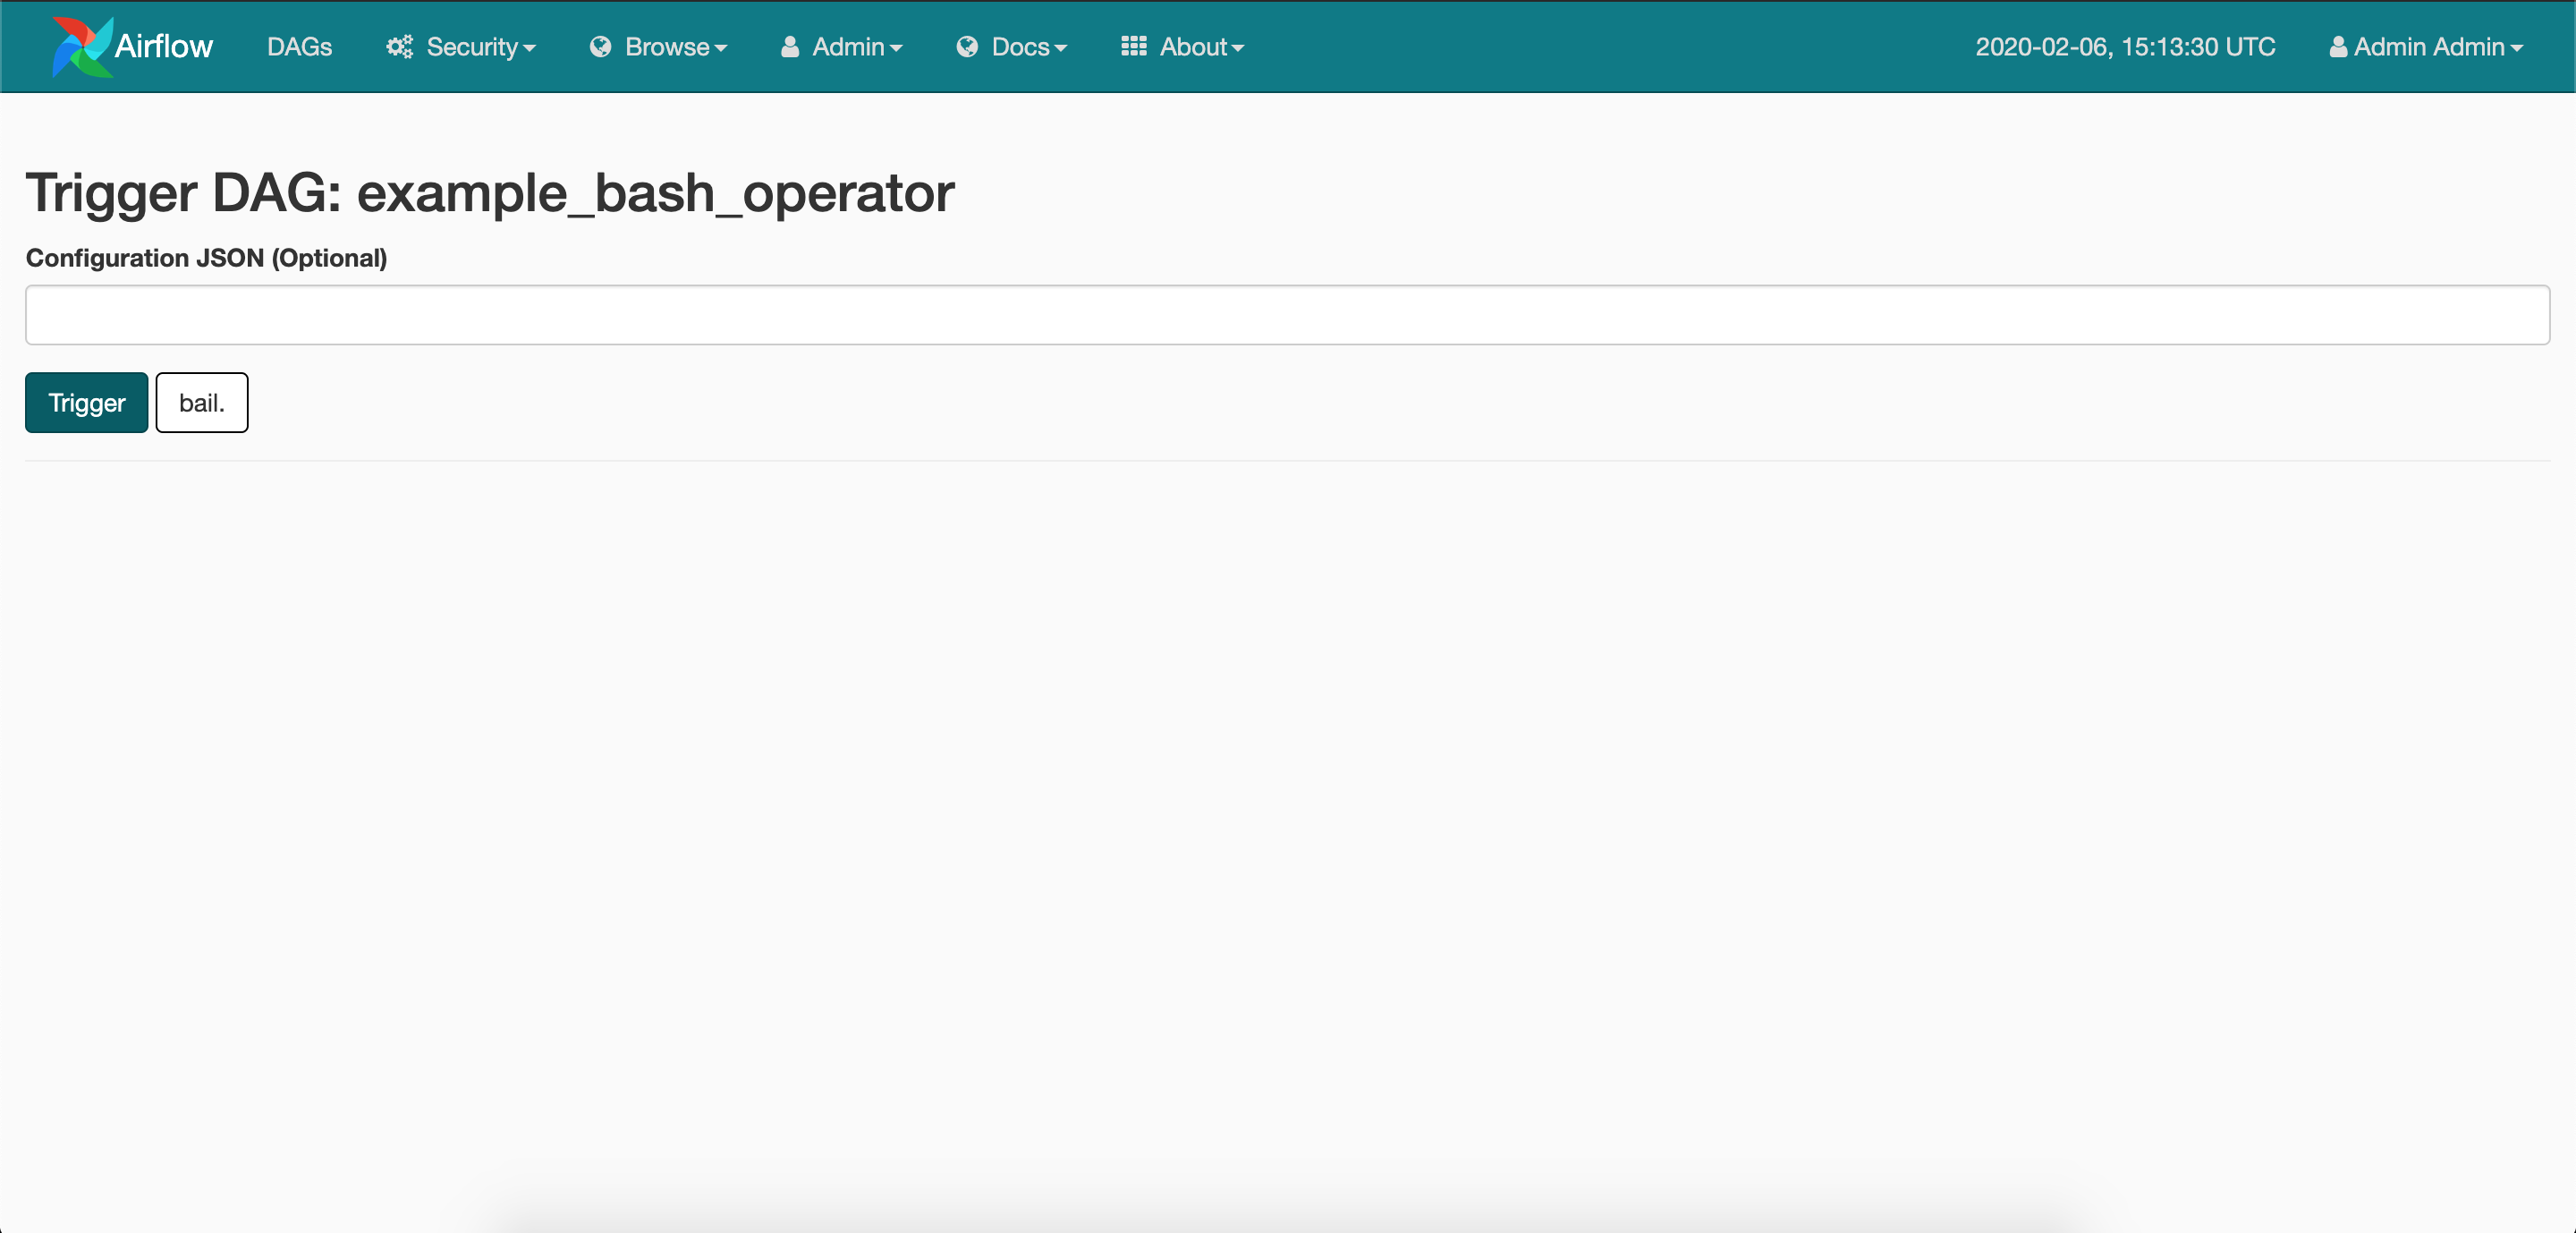Image resolution: width=2576 pixels, height=1233 pixels.
Task: Click the Trigger button
Action: click(x=86, y=401)
